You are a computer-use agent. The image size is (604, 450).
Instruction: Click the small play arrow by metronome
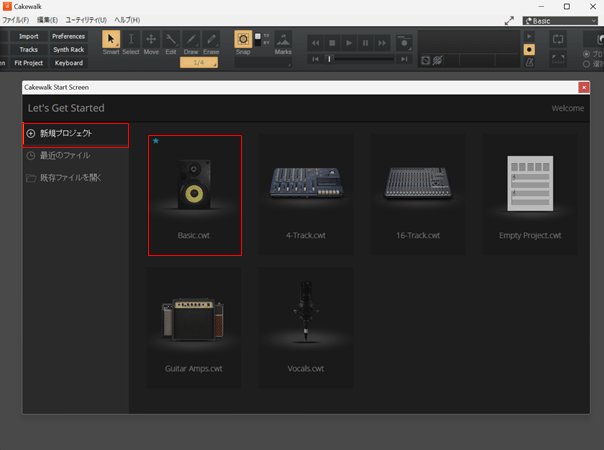pos(529,36)
